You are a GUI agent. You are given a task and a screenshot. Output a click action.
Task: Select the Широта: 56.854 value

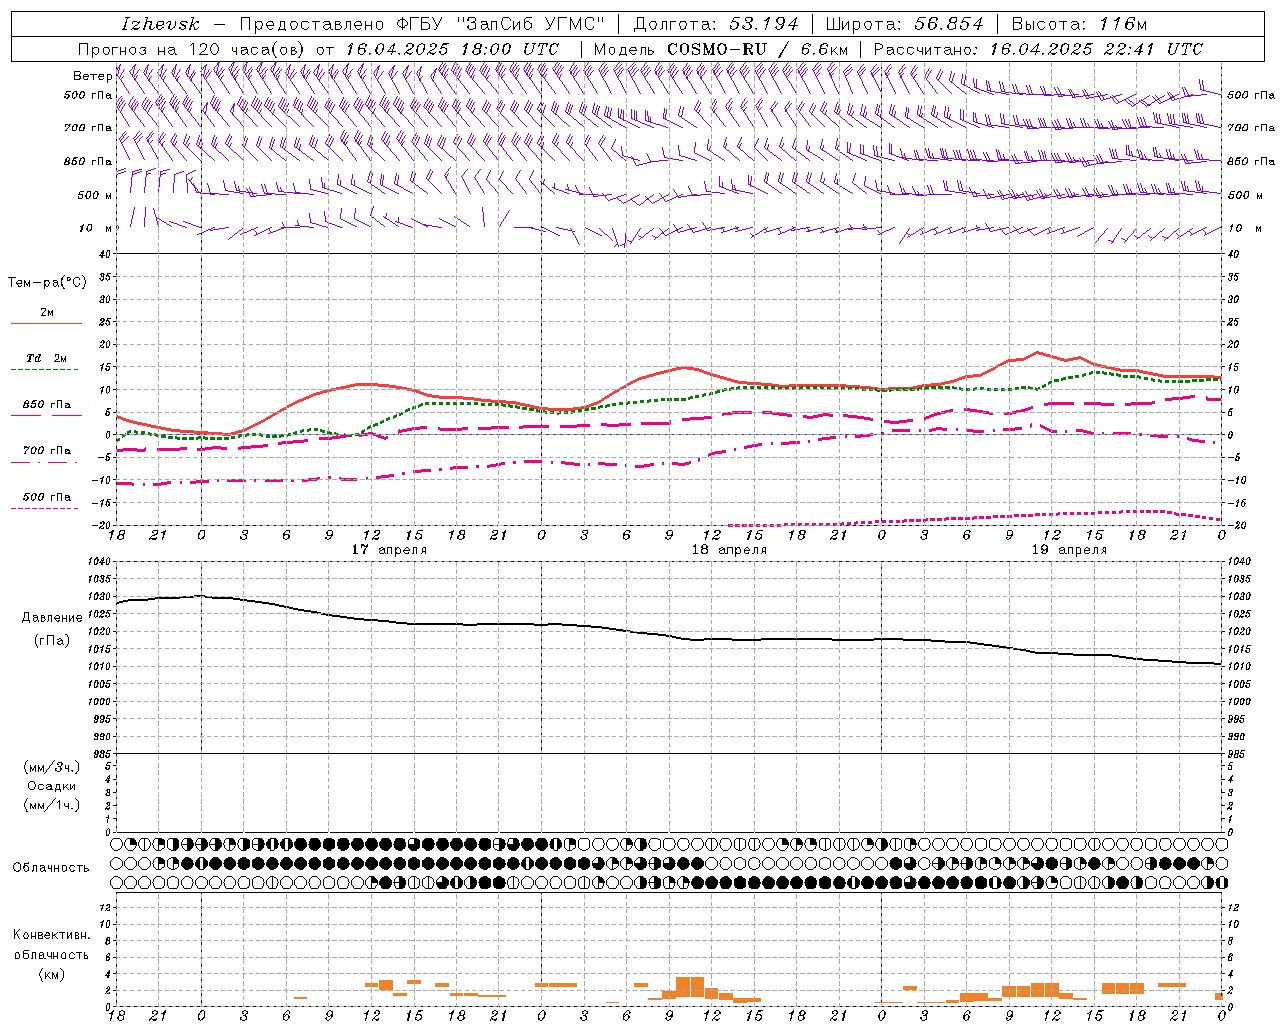tap(905, 24)
